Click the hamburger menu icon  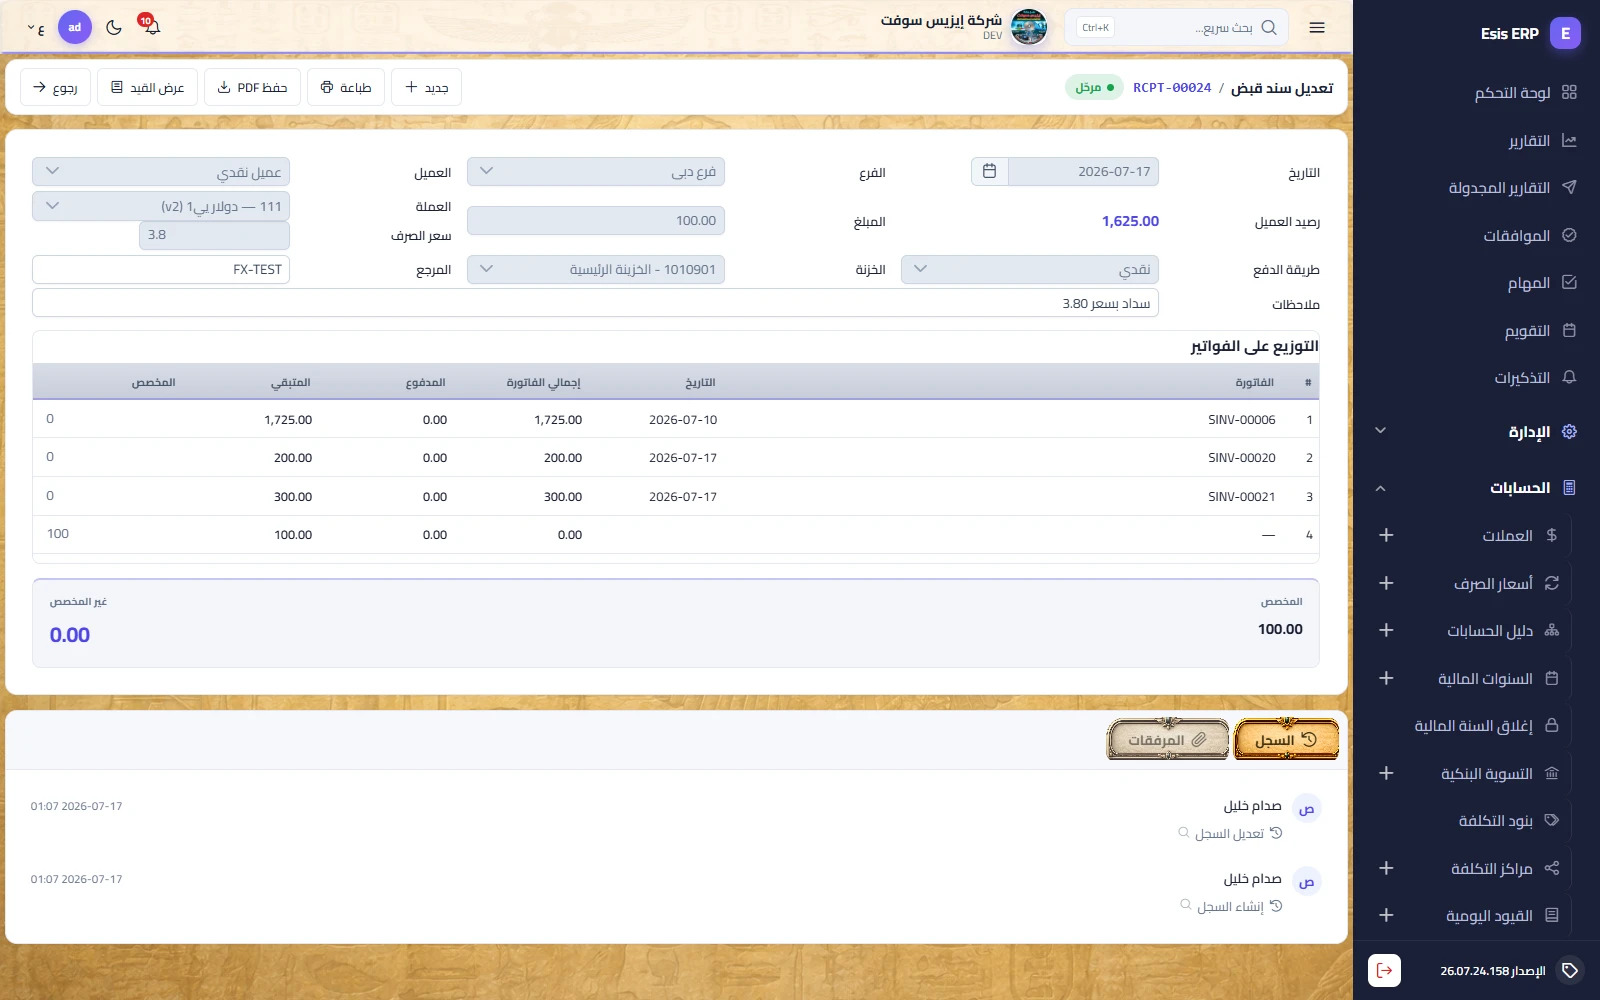pos(1317,27)
